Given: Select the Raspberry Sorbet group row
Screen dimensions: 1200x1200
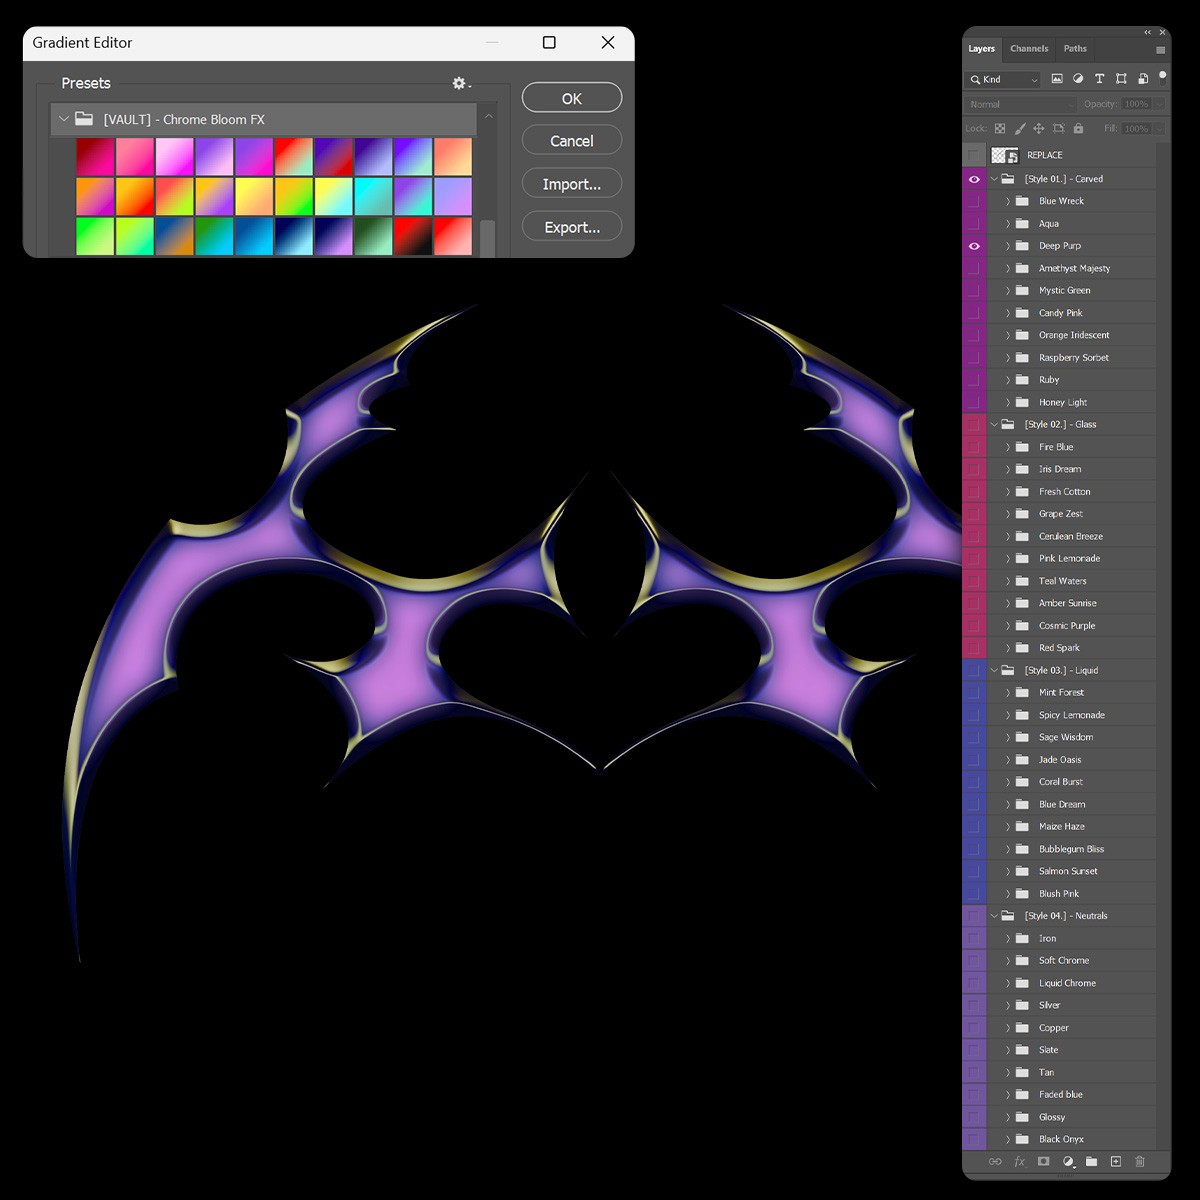Looking at the screenshot, I should click(1071, 358).
